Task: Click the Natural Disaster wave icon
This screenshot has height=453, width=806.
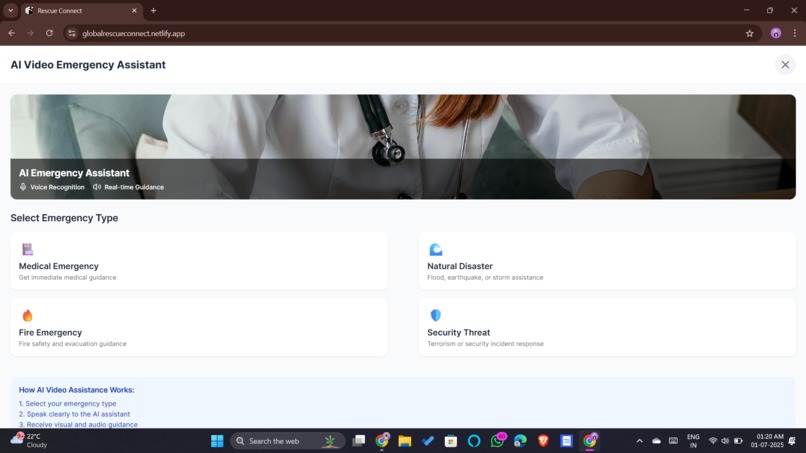Action: (435, 249)
